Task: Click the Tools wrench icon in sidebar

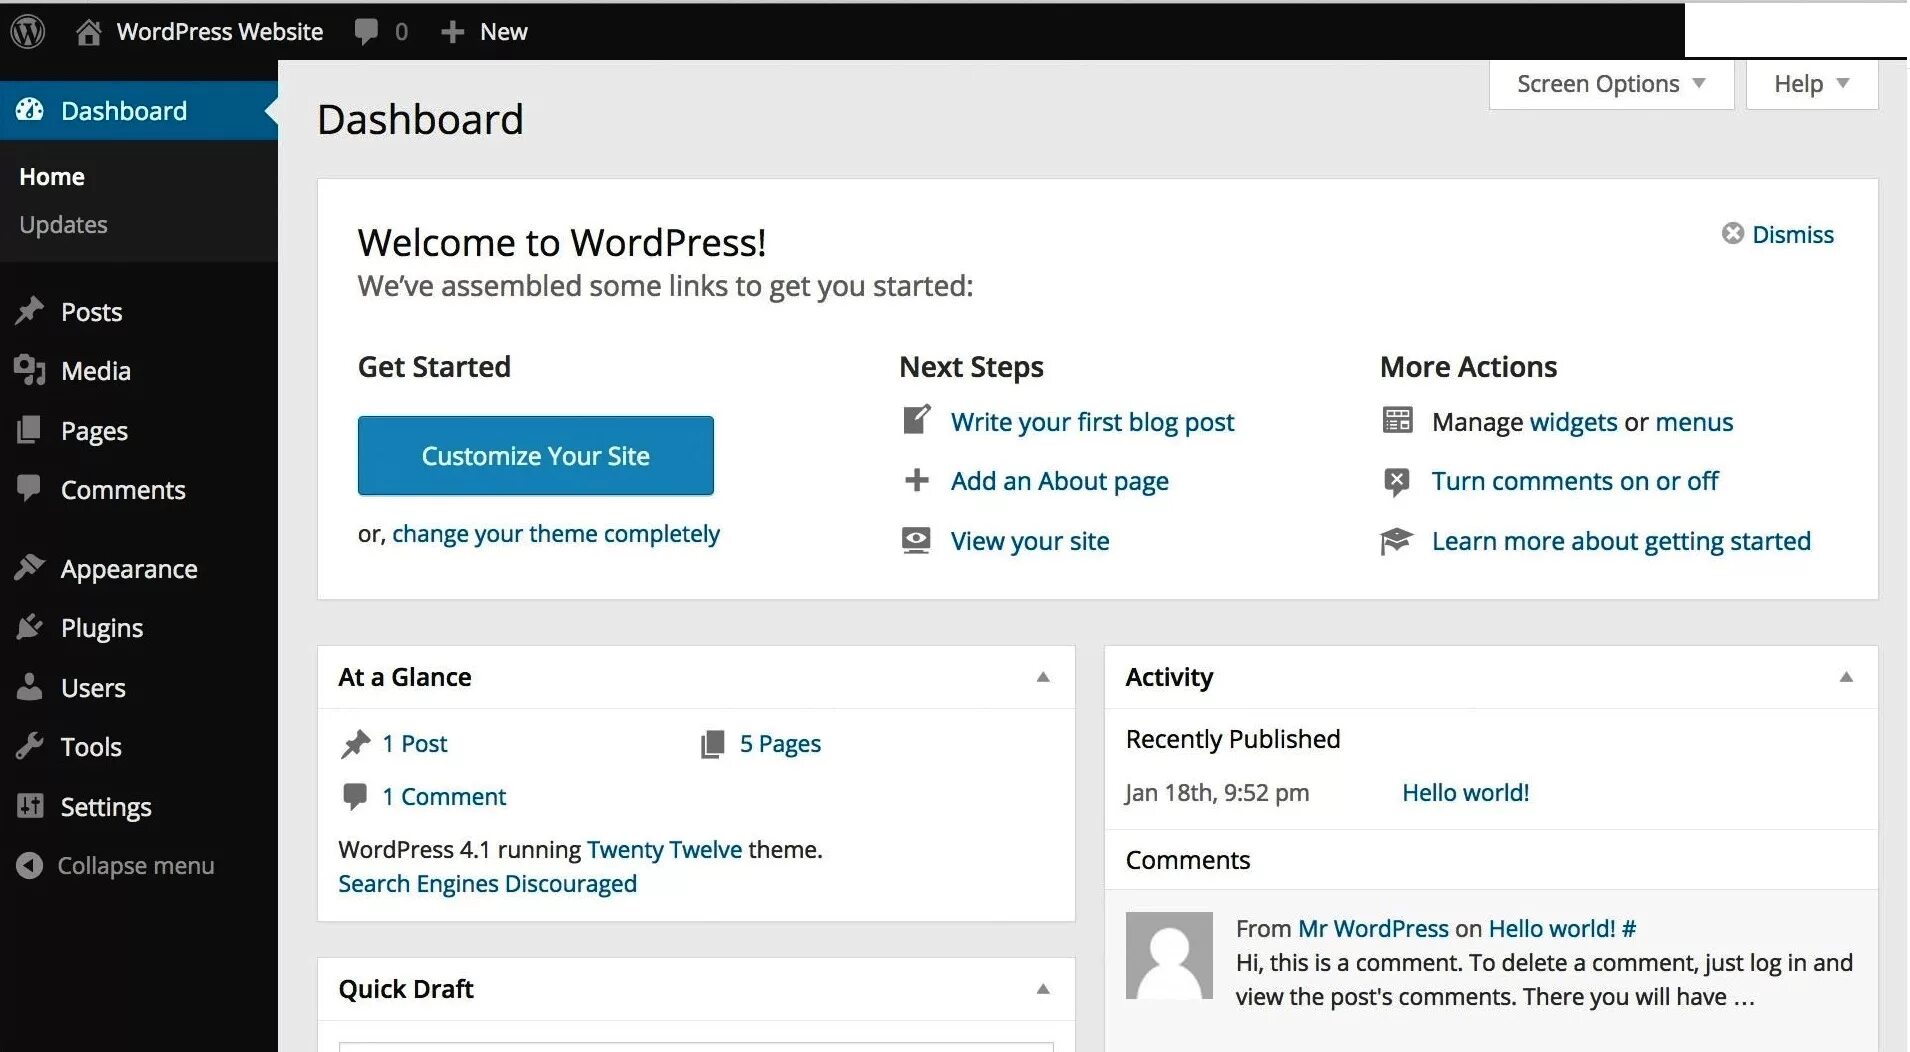Action: pos(30,746)
